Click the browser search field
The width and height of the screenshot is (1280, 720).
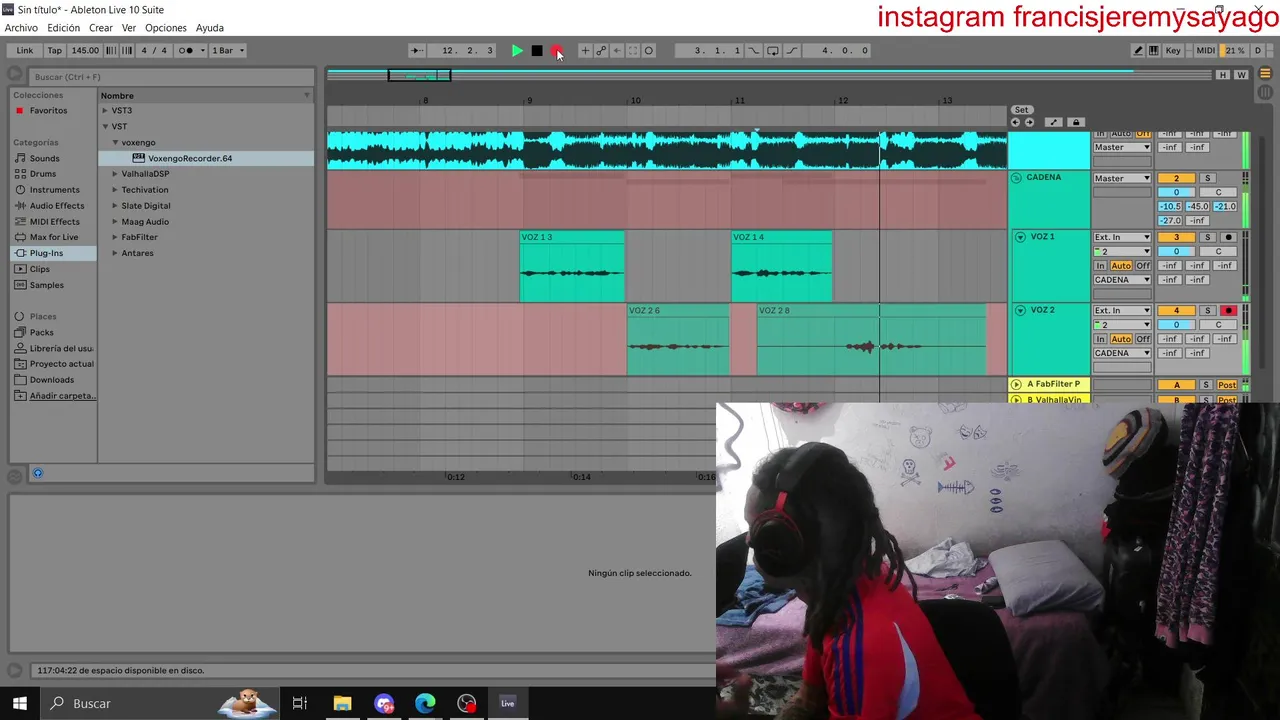click(170, 77)
